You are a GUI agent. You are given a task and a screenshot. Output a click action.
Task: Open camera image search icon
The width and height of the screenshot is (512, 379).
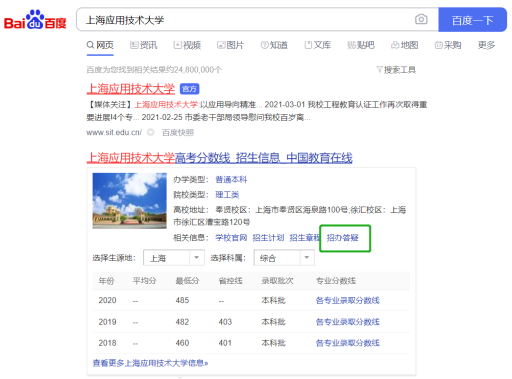[x=421, y=19]
